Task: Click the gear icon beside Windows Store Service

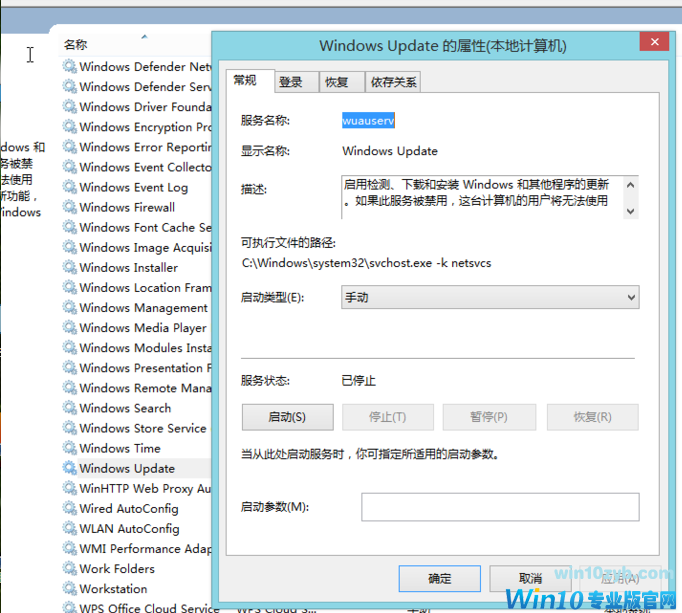Action: [69, 428]
